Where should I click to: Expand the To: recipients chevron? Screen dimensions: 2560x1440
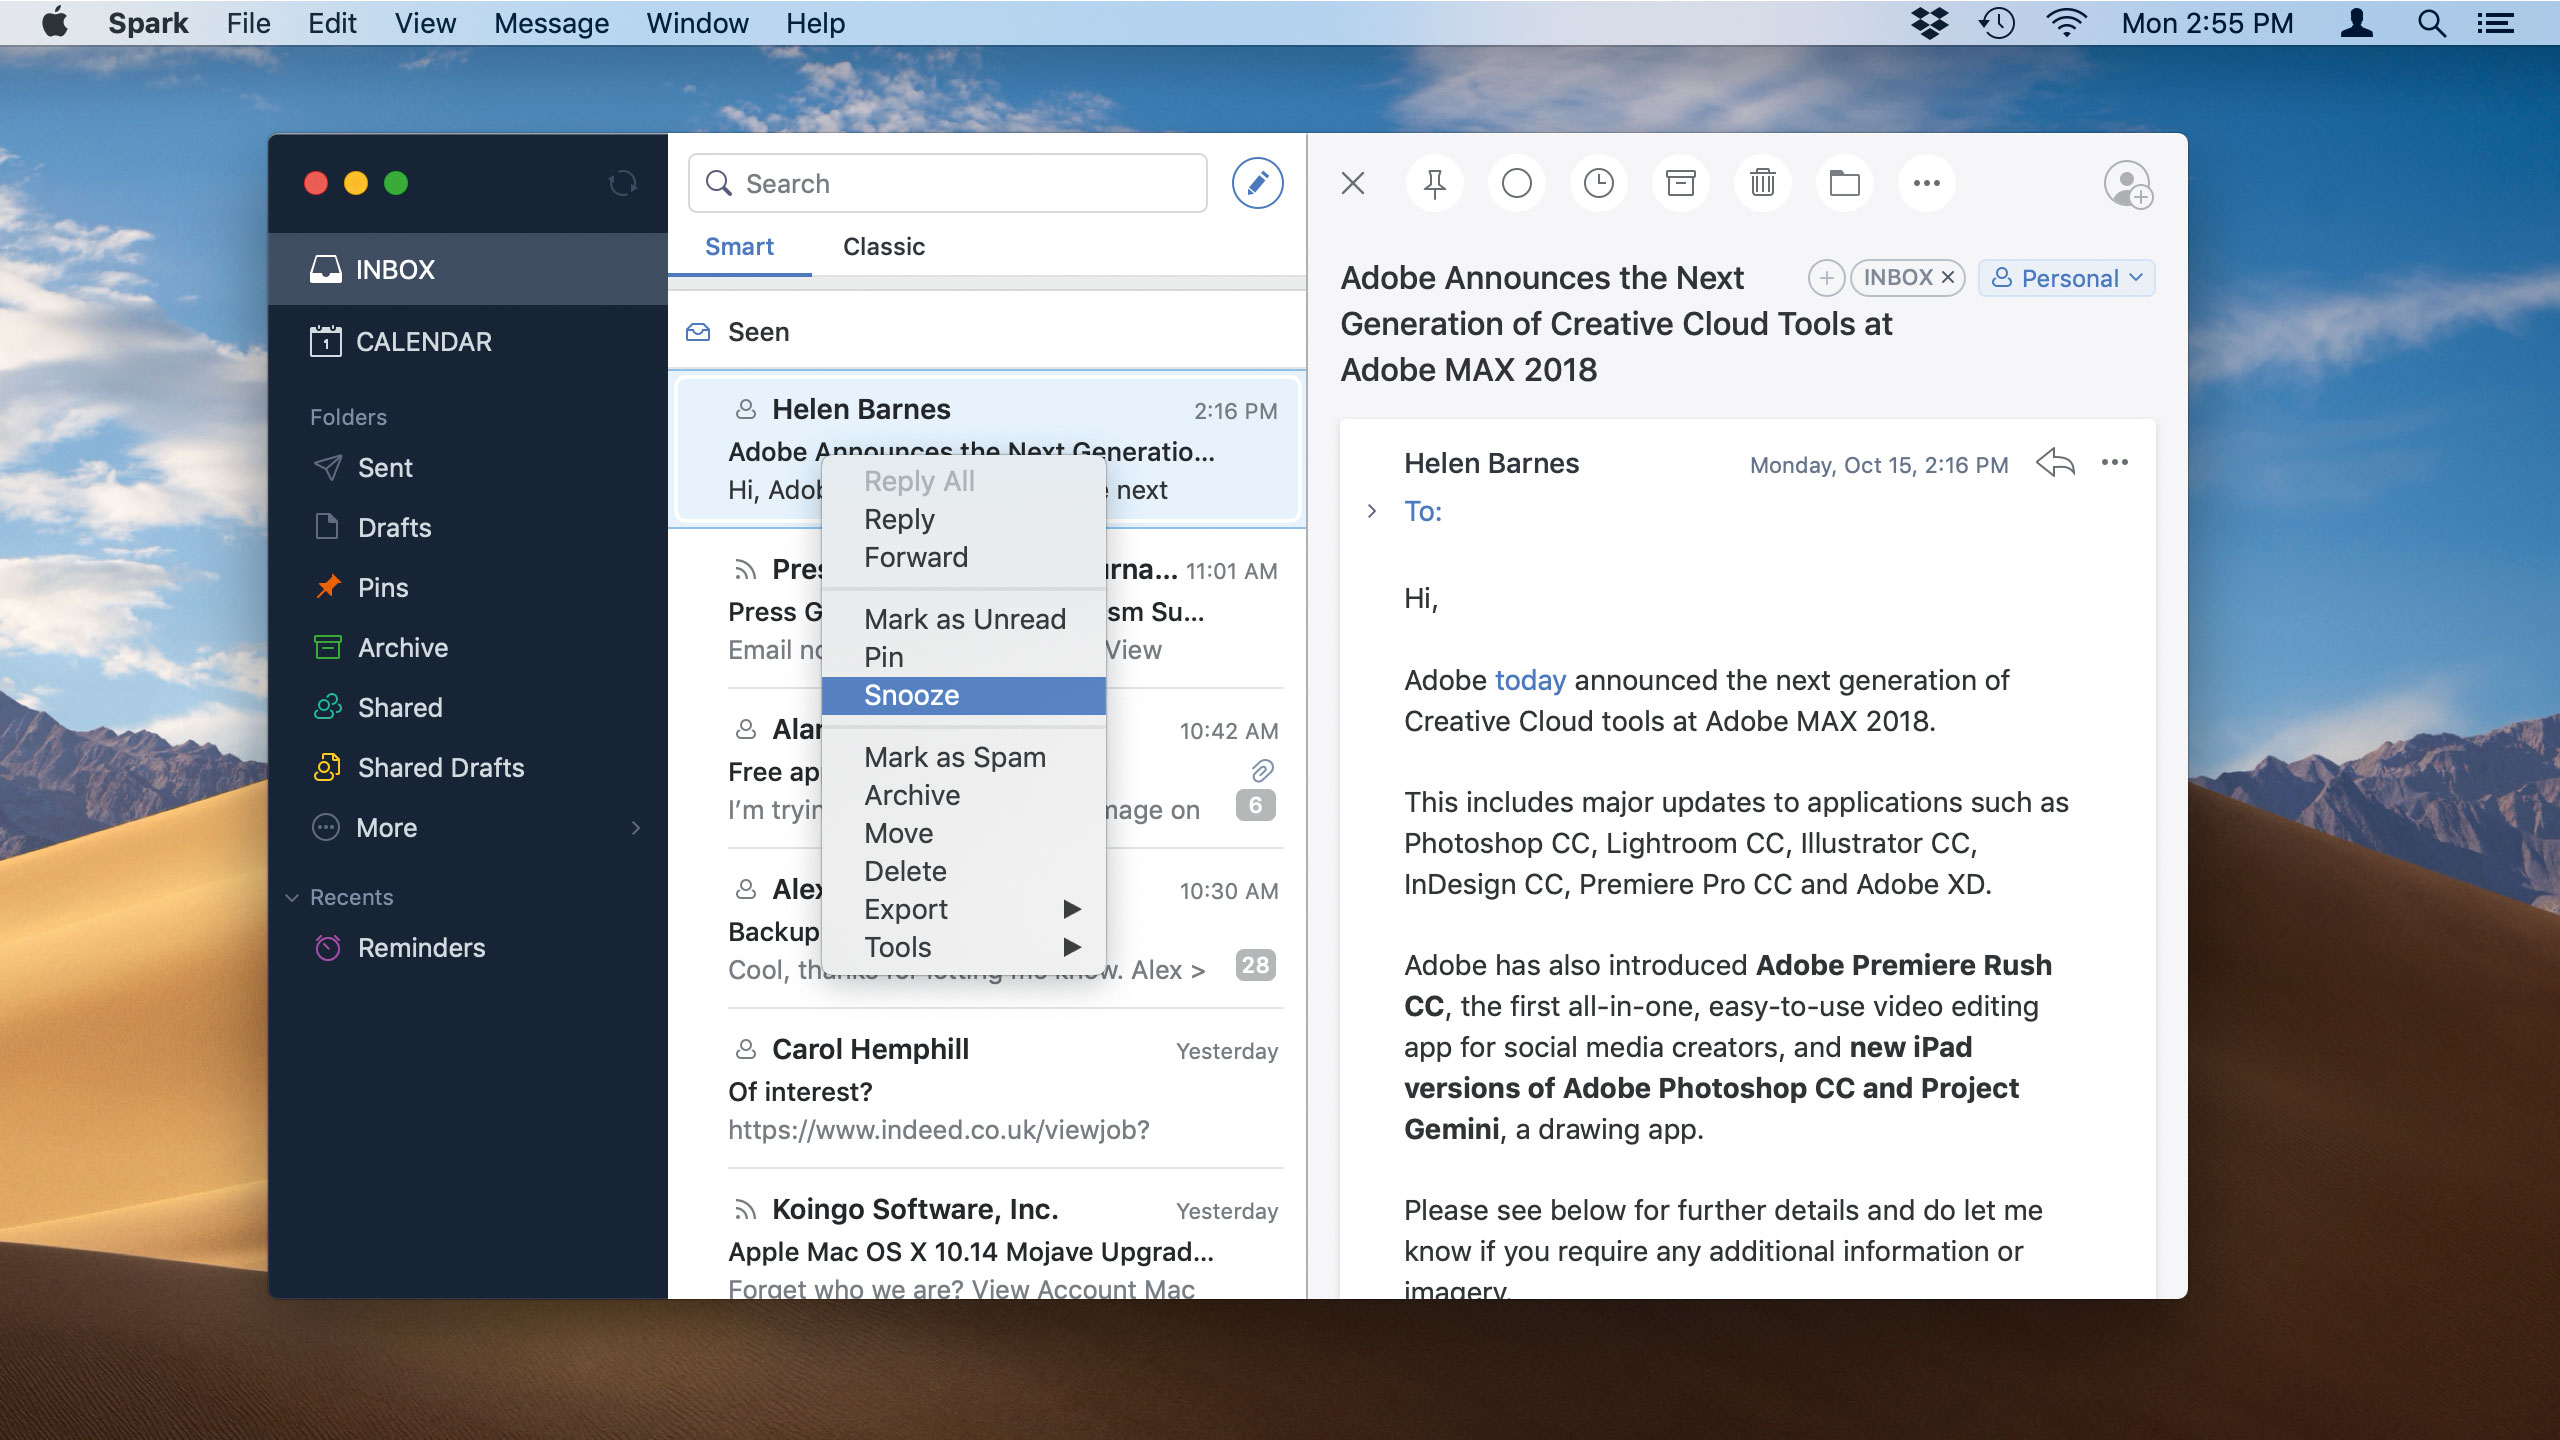point(1372,511)
